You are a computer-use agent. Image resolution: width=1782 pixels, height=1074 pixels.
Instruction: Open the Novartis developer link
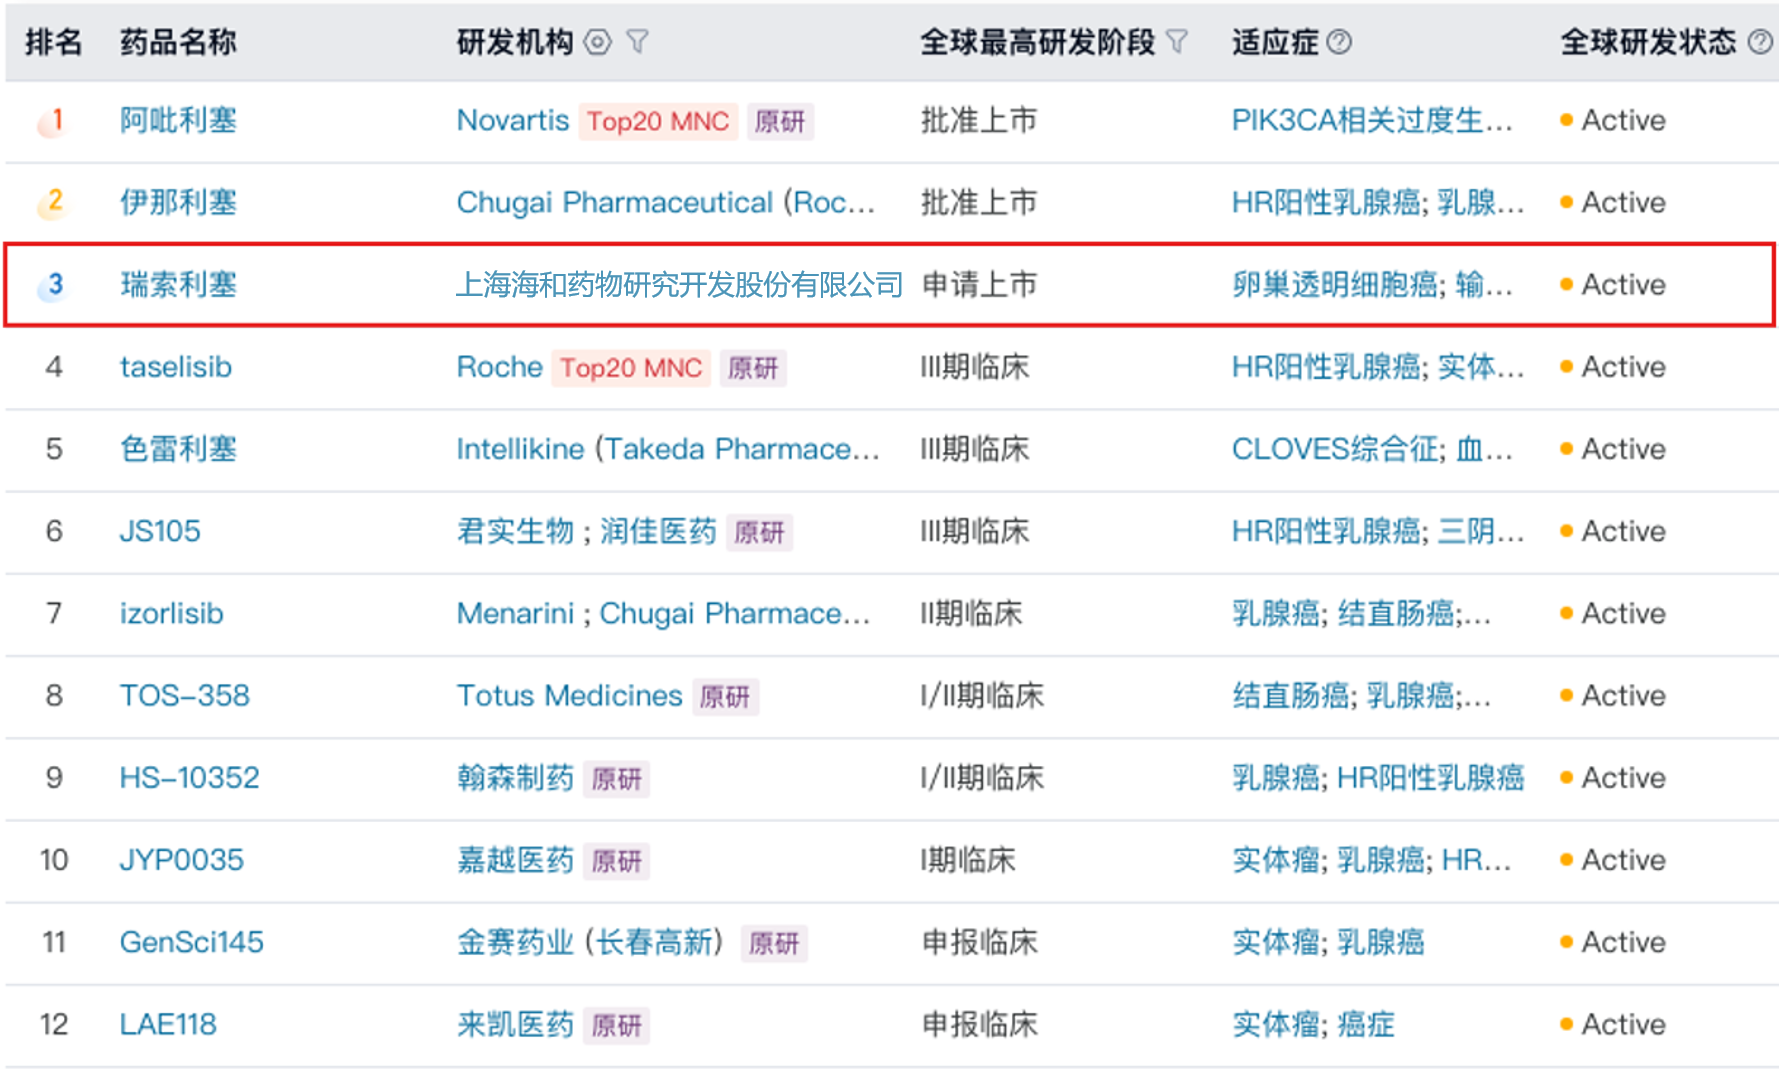coord(513,121)
